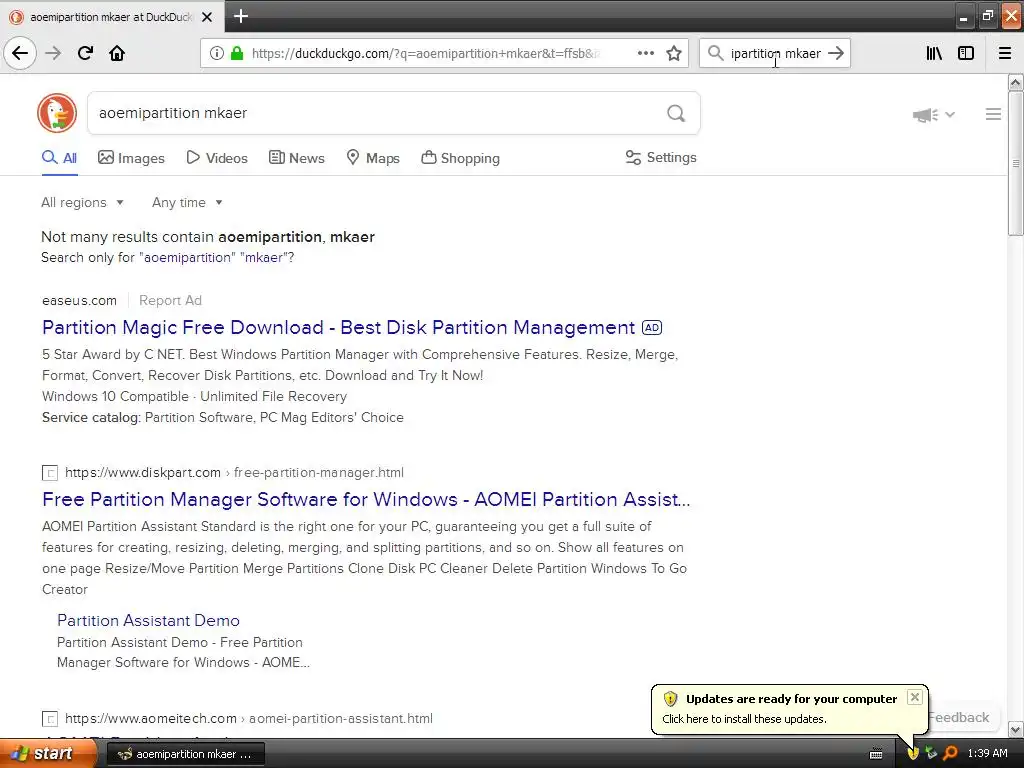Click the diskpart.com result URL
This screenshot has height=768, width=1024.
(x=234, y=472)
